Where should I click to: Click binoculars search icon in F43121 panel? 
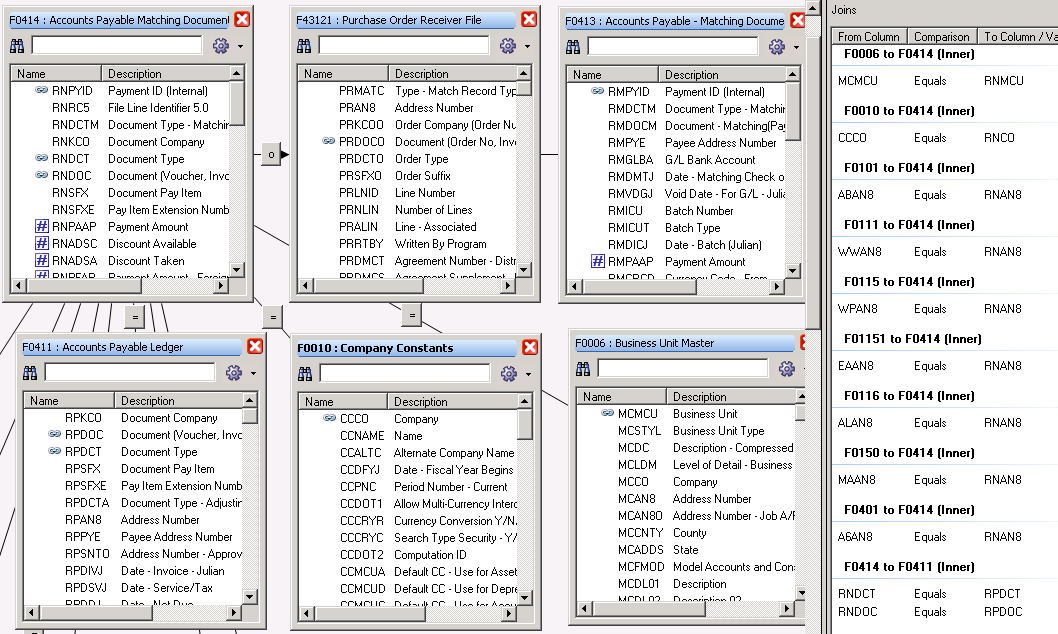[305, 46]
